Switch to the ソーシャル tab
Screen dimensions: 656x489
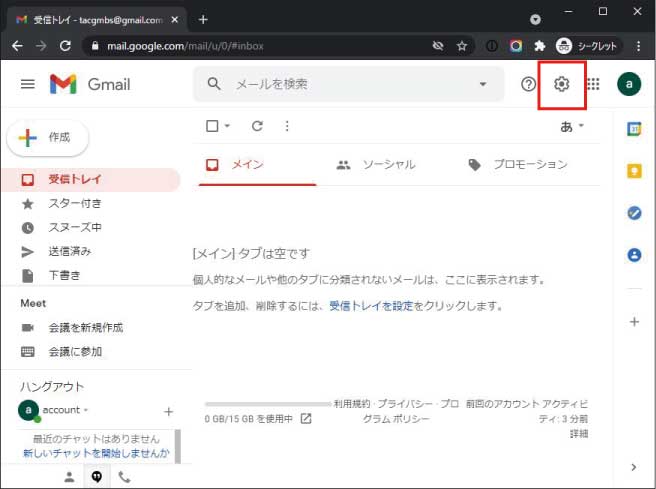click(x=377, y=164)
